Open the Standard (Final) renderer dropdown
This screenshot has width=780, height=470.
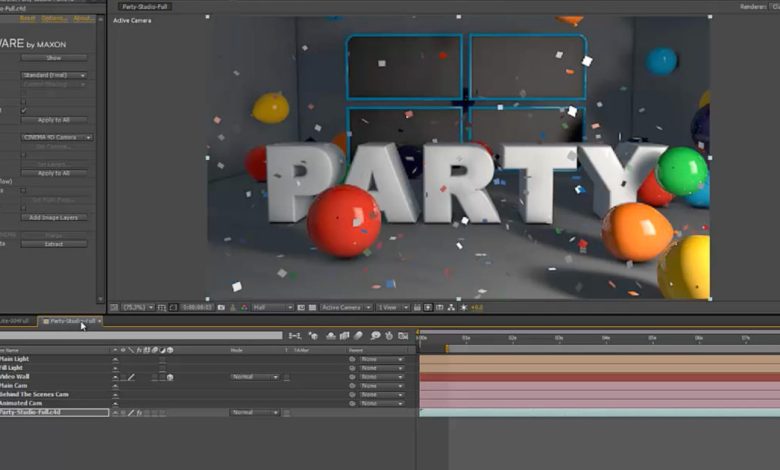[55, 75]
